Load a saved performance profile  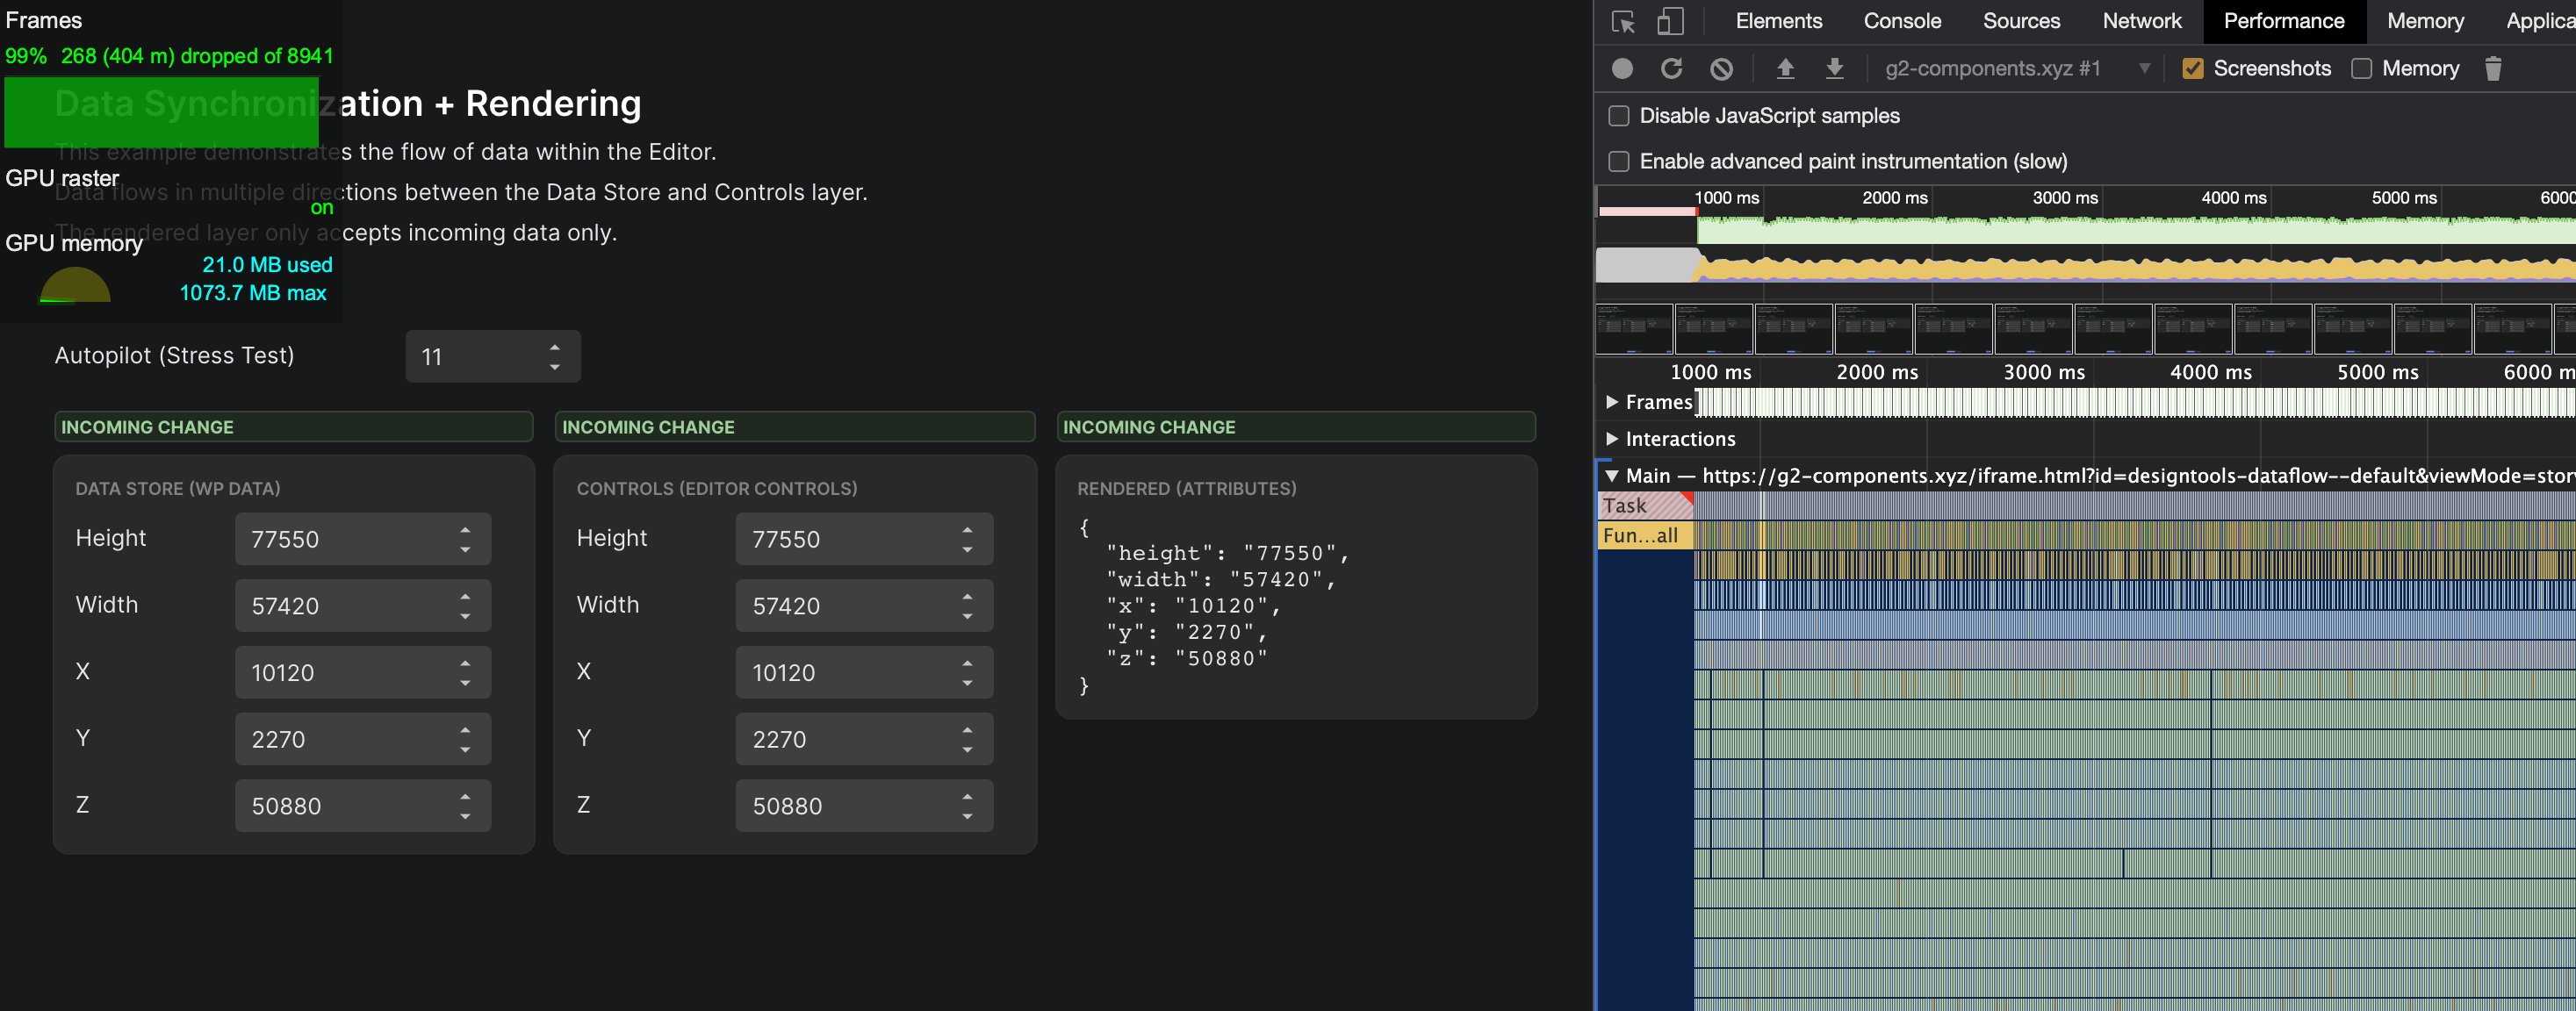click(x=1836, y=68)
